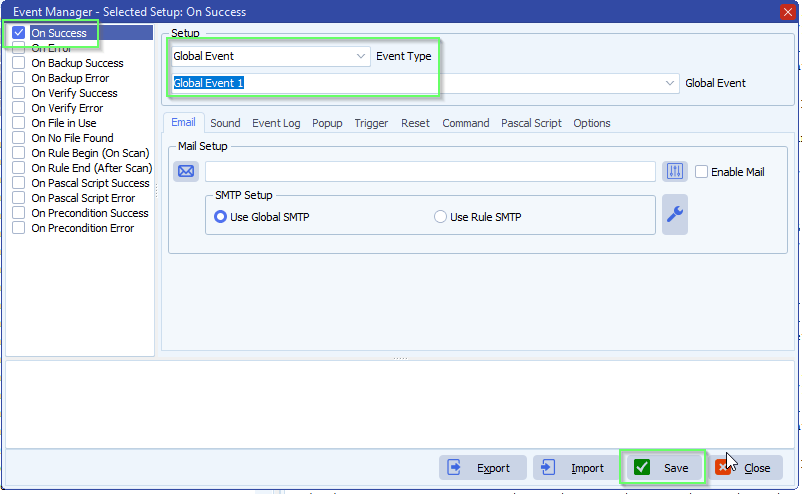
Task: Click the Export button
Action: click(x=482, y=467)
